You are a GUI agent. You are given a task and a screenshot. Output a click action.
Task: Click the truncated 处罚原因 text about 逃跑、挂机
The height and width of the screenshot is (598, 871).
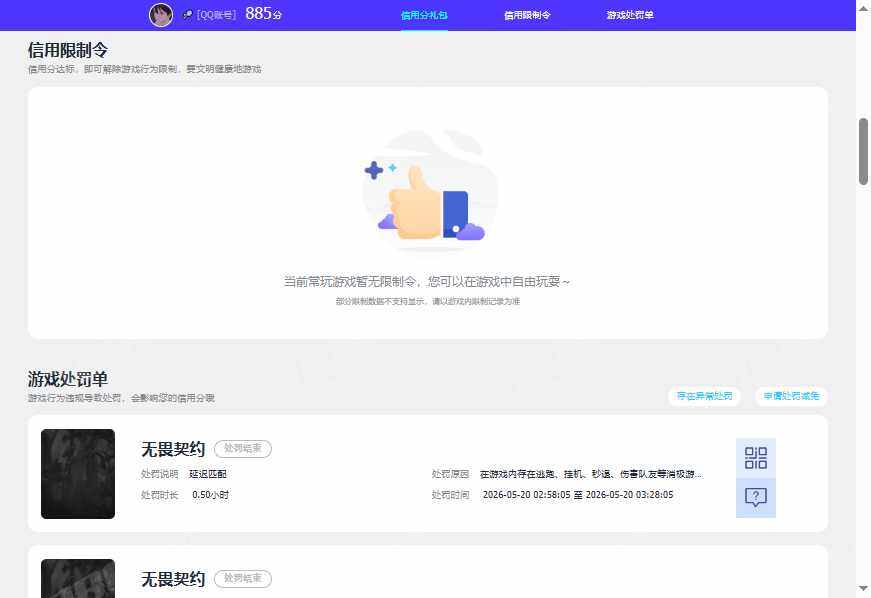click(x=591, y=474)
